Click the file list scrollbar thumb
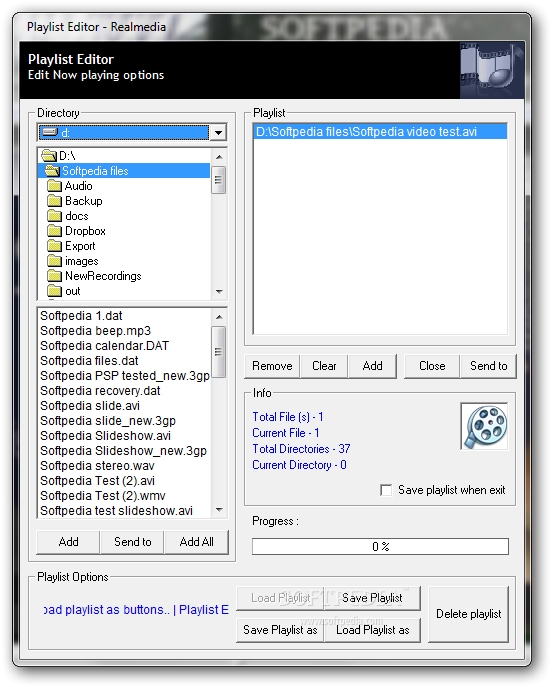The image size is (552, 687). [x=219, y=351]
